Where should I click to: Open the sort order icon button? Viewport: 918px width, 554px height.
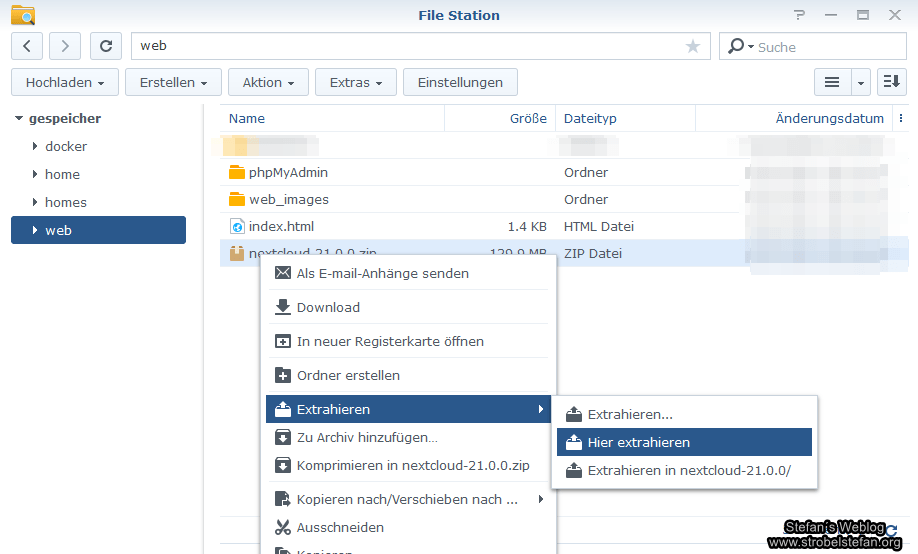892,82
